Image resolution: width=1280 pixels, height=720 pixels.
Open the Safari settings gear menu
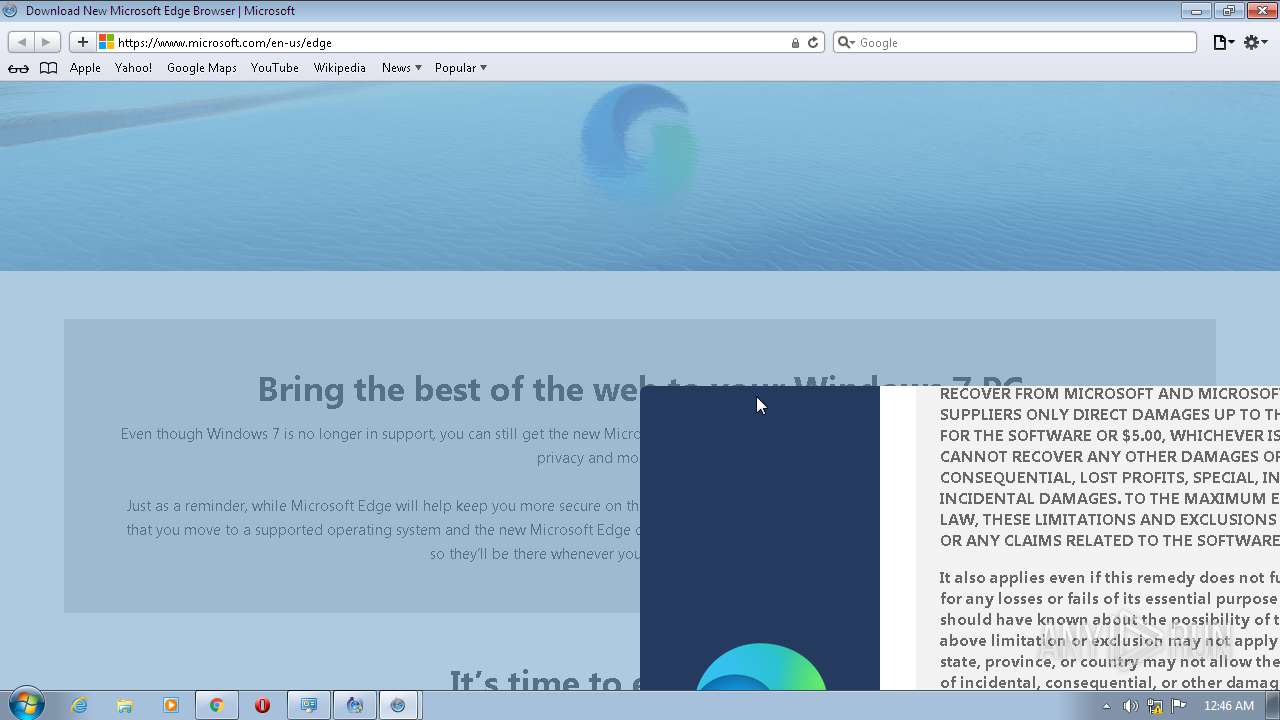click(1255, 42)
